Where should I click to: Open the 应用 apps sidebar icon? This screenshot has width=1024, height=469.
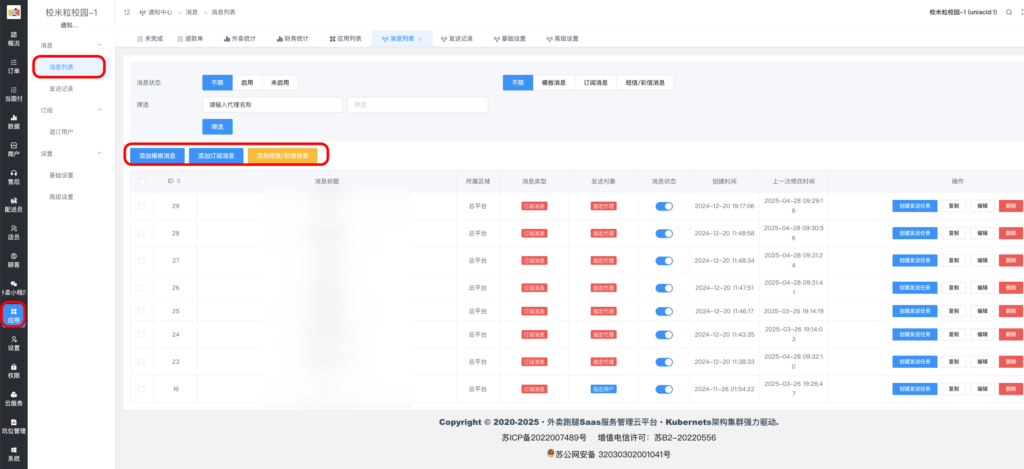14,315
